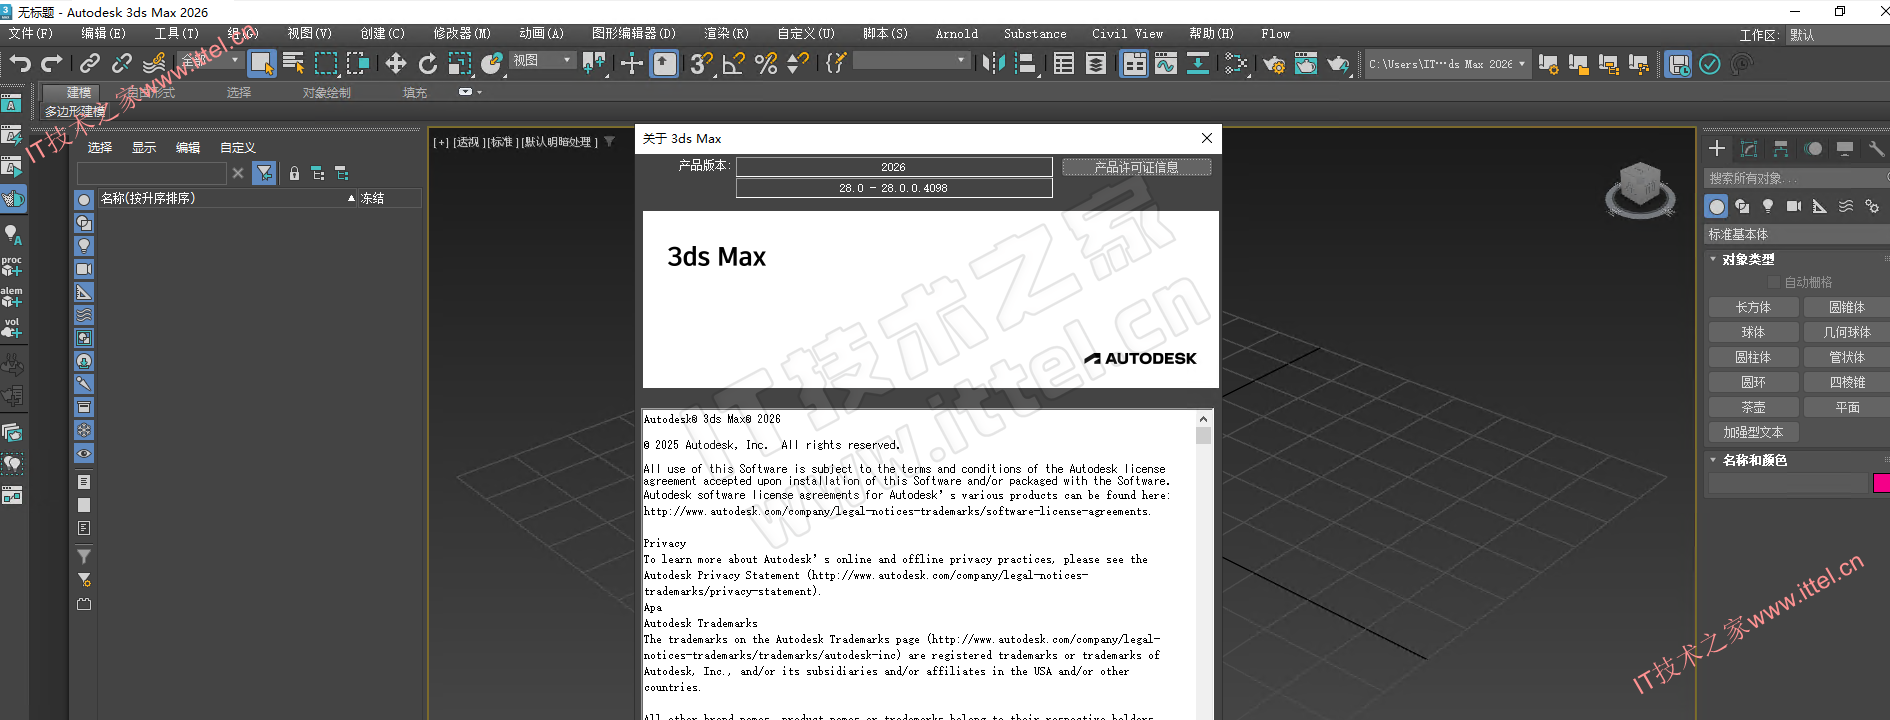Choose the Bind to Space Warp tool

[x=154, y=64]
